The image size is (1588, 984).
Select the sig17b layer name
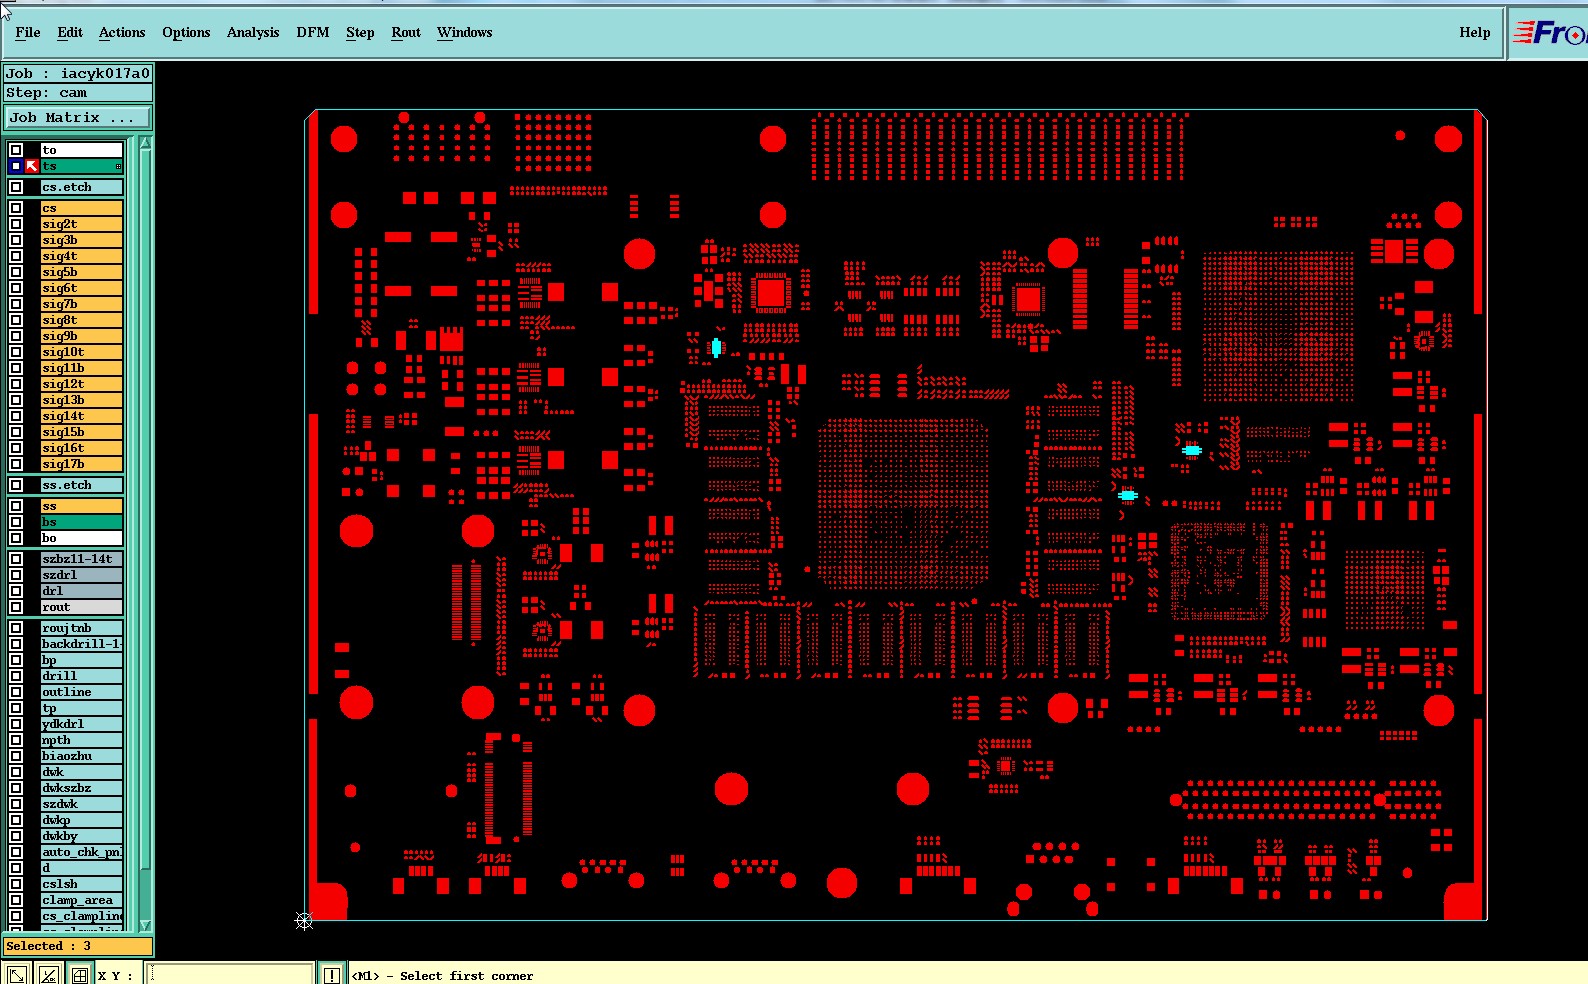[82, 464]
